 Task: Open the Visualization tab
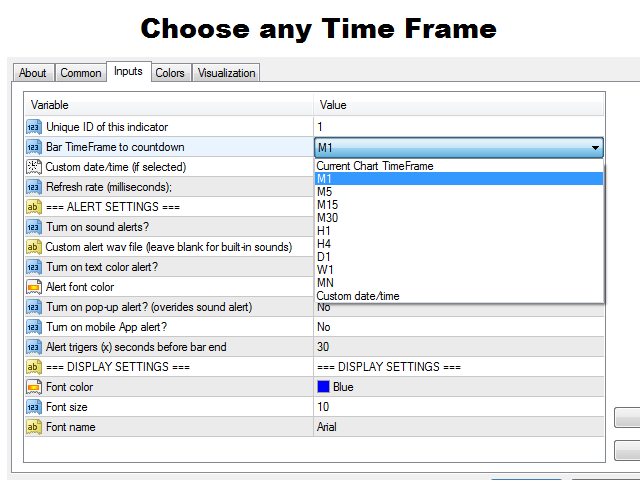pyautogui.click(x=226, y=73)
